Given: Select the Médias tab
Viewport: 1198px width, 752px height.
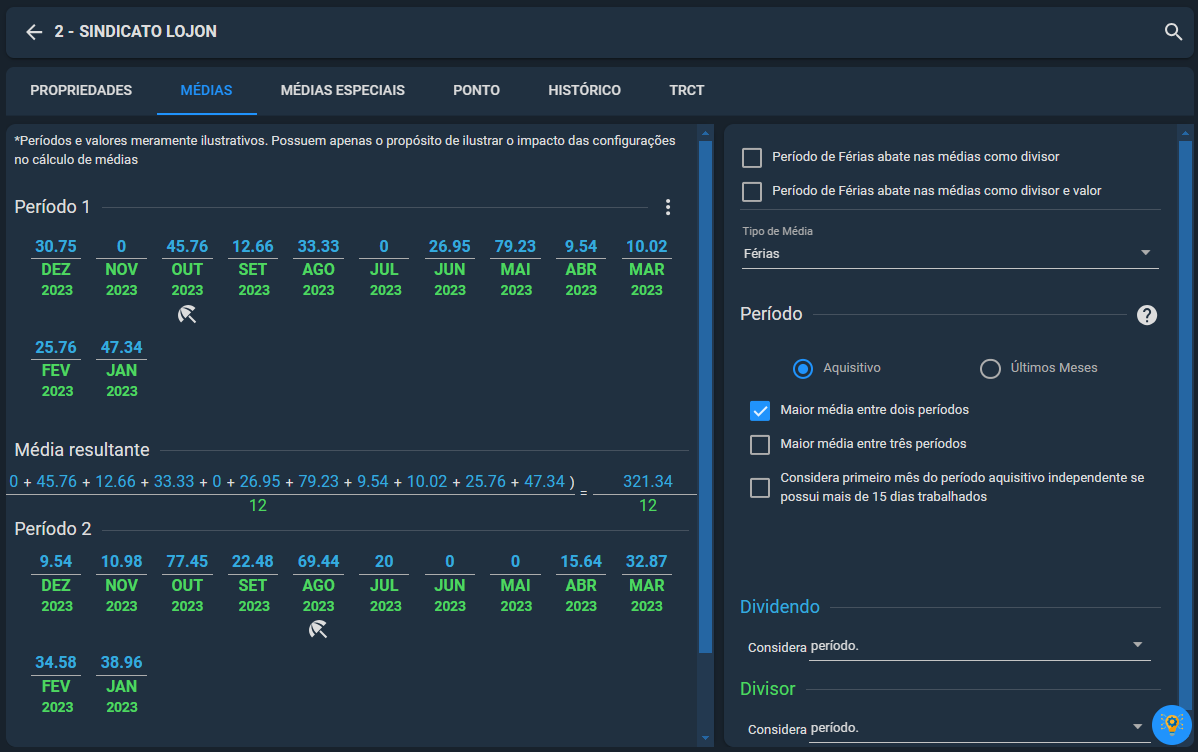Looking at the screenshot, I should tap(206, 90).
